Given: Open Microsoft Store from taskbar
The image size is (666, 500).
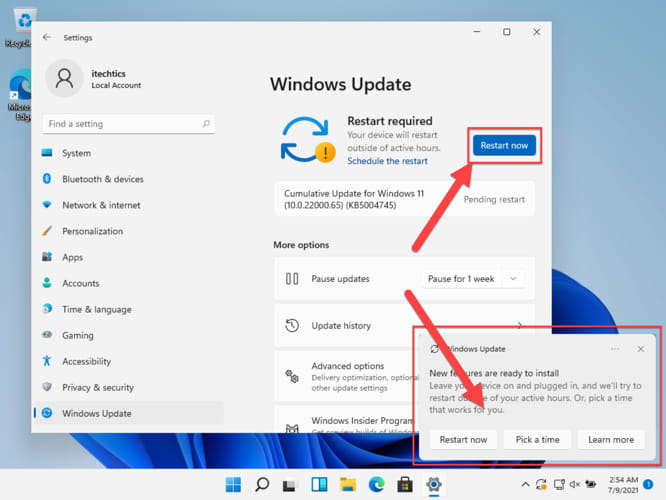Looking at the screenshot, I should [x=405, y=484].
